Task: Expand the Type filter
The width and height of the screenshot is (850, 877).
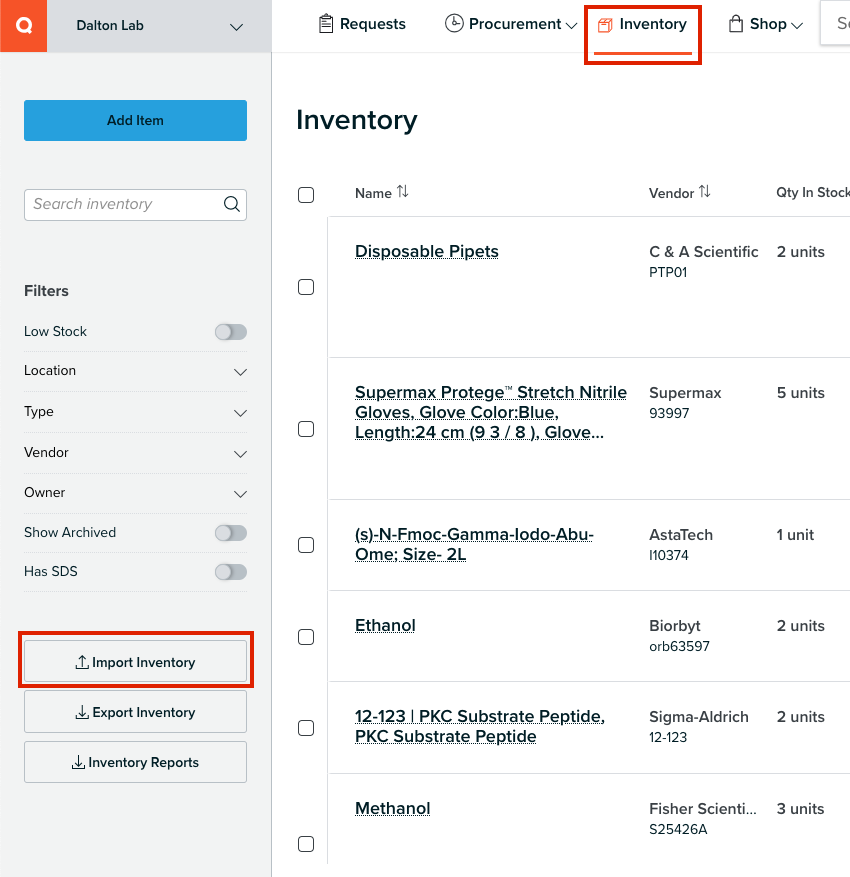Action: point(135,412)
